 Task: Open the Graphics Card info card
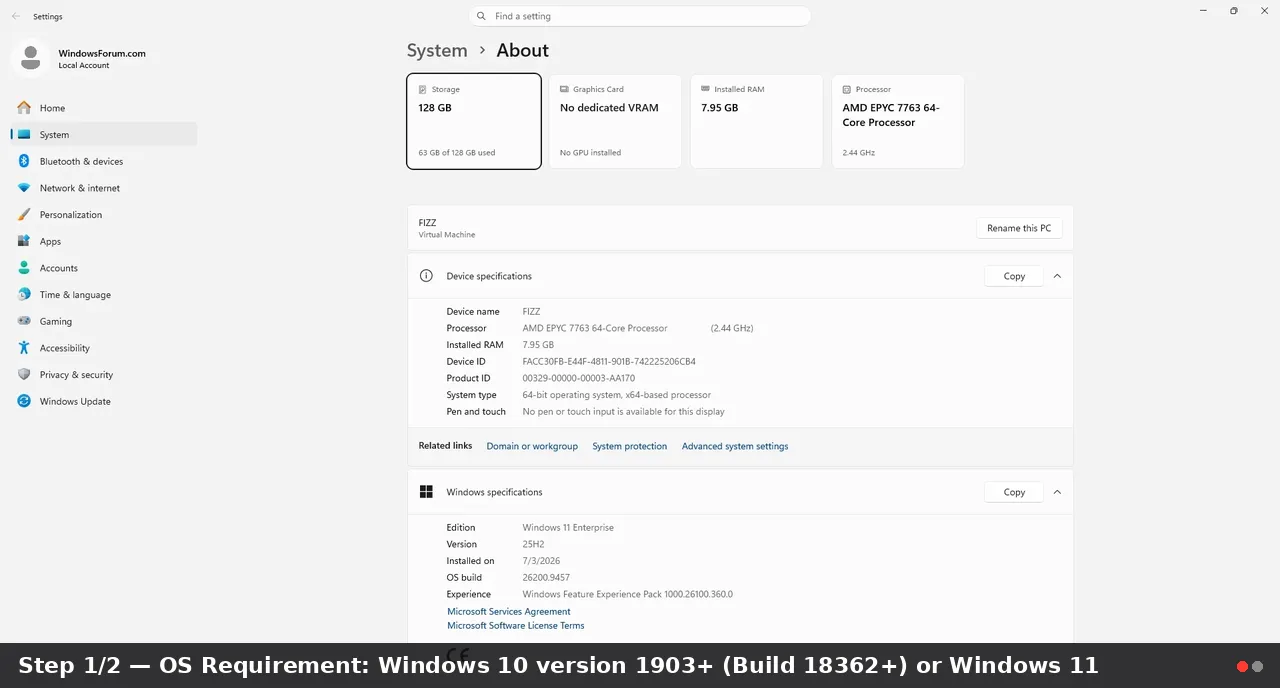(615, 121)
